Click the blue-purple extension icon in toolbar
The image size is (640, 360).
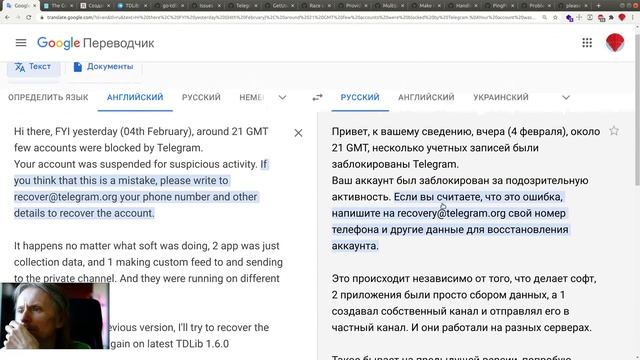(569, 18)
